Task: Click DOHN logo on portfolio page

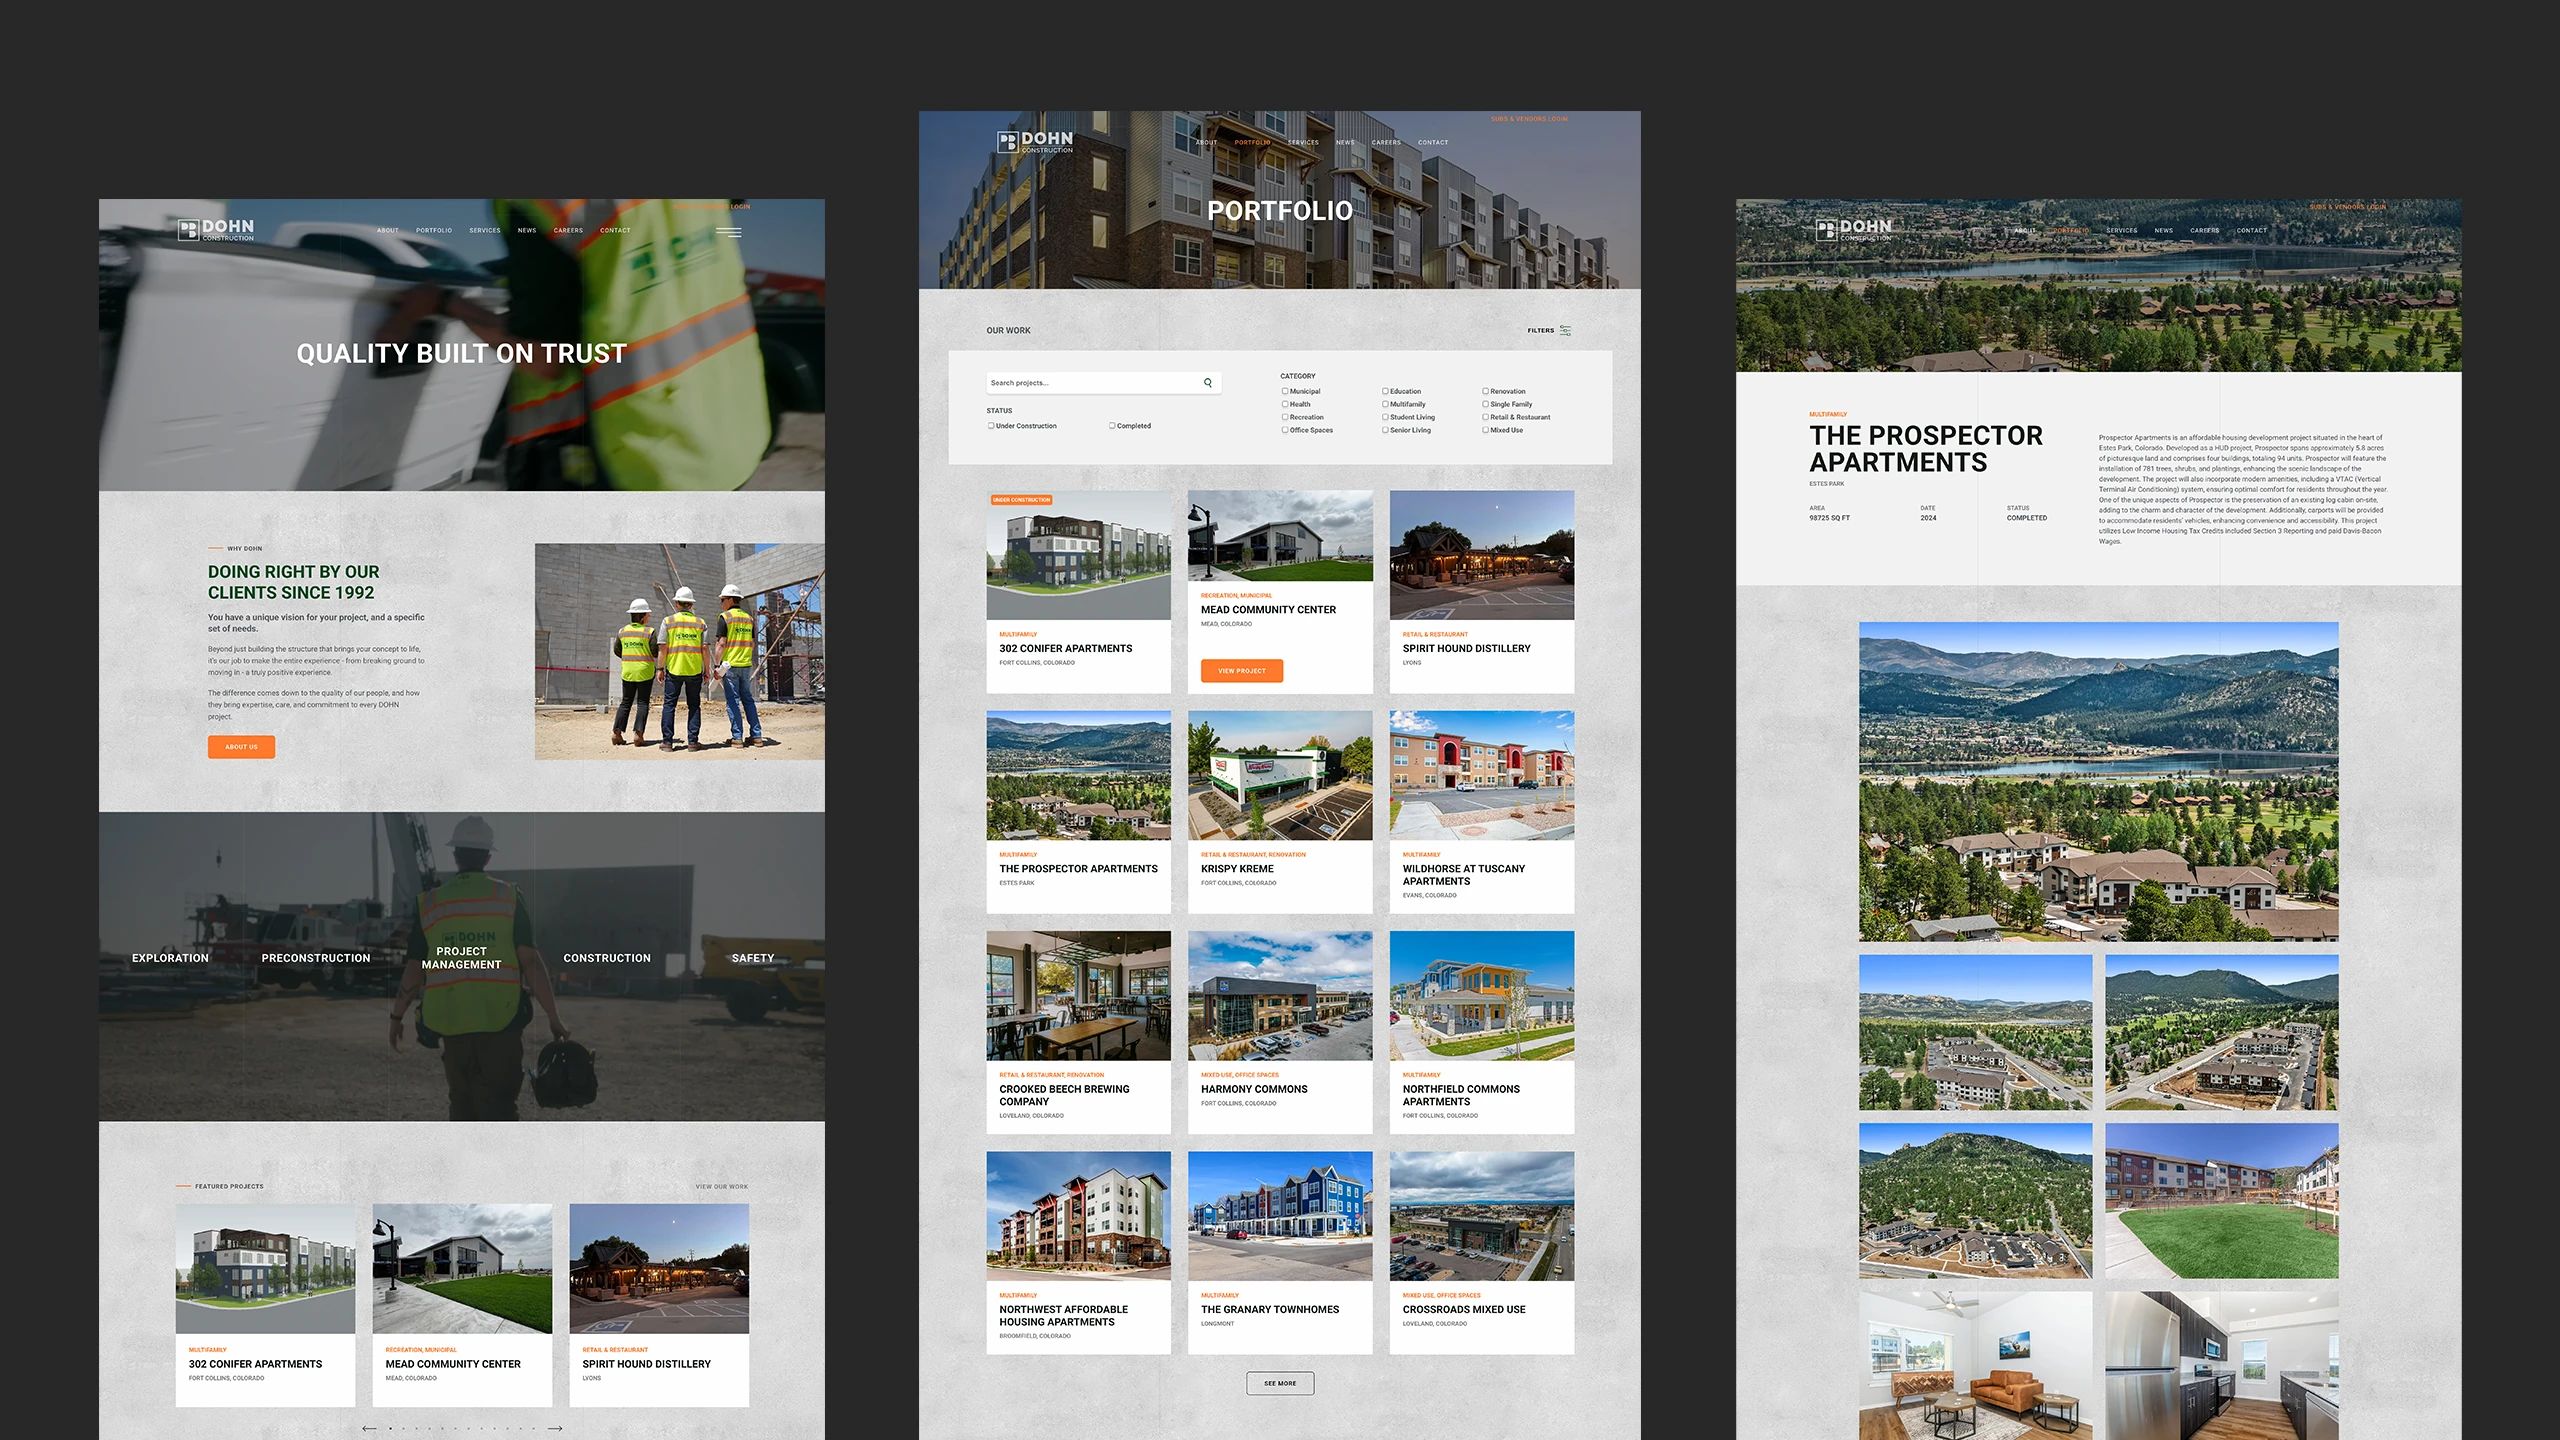Action: point(1035,142)
